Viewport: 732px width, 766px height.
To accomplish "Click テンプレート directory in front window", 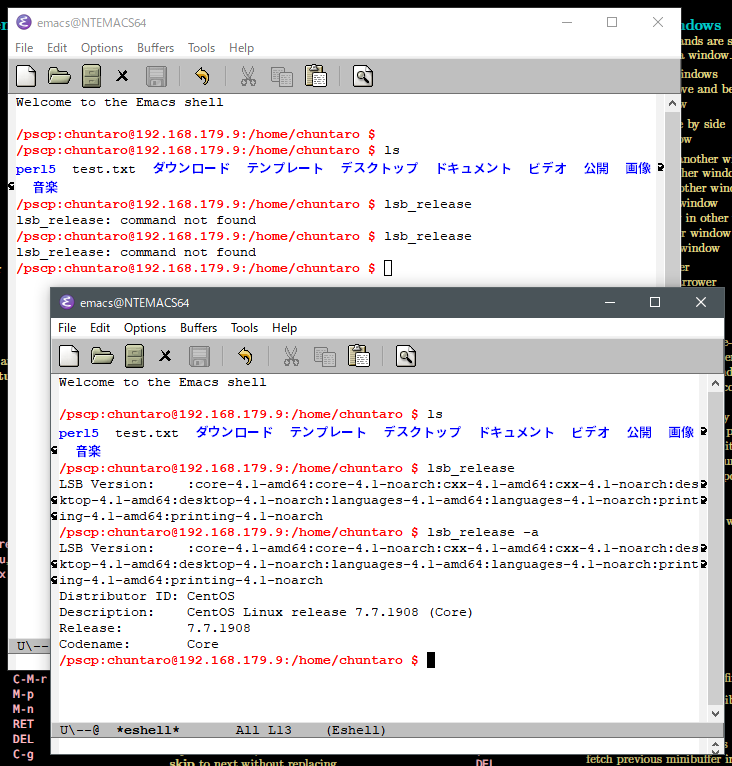I will pos(328,432).
